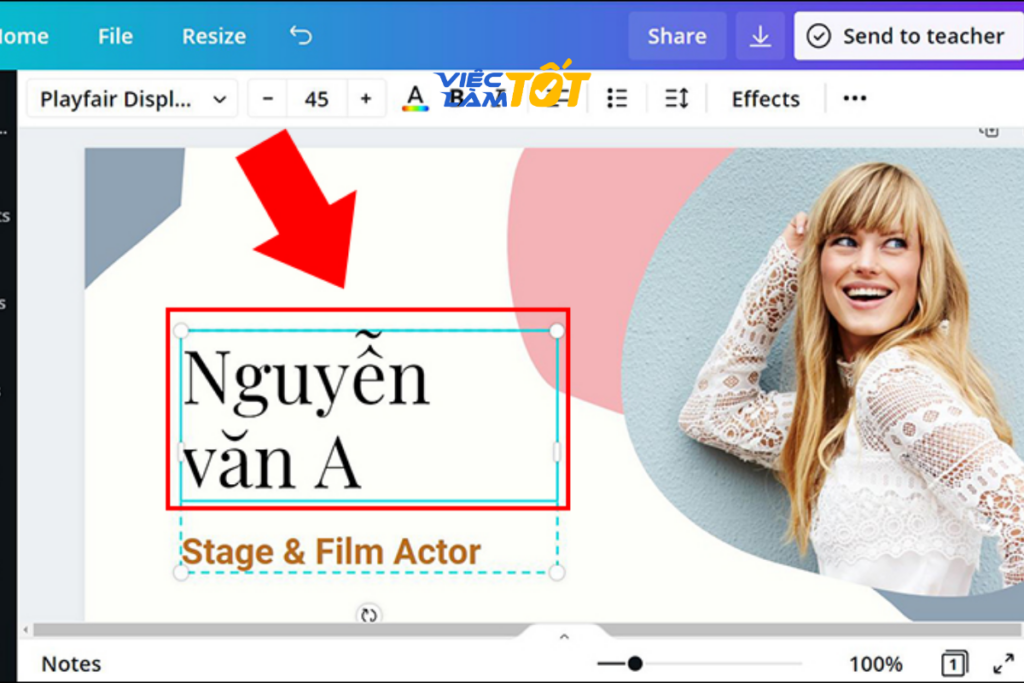Open the File menu
Screen dimensions: 1024x683
coord(115,36)
